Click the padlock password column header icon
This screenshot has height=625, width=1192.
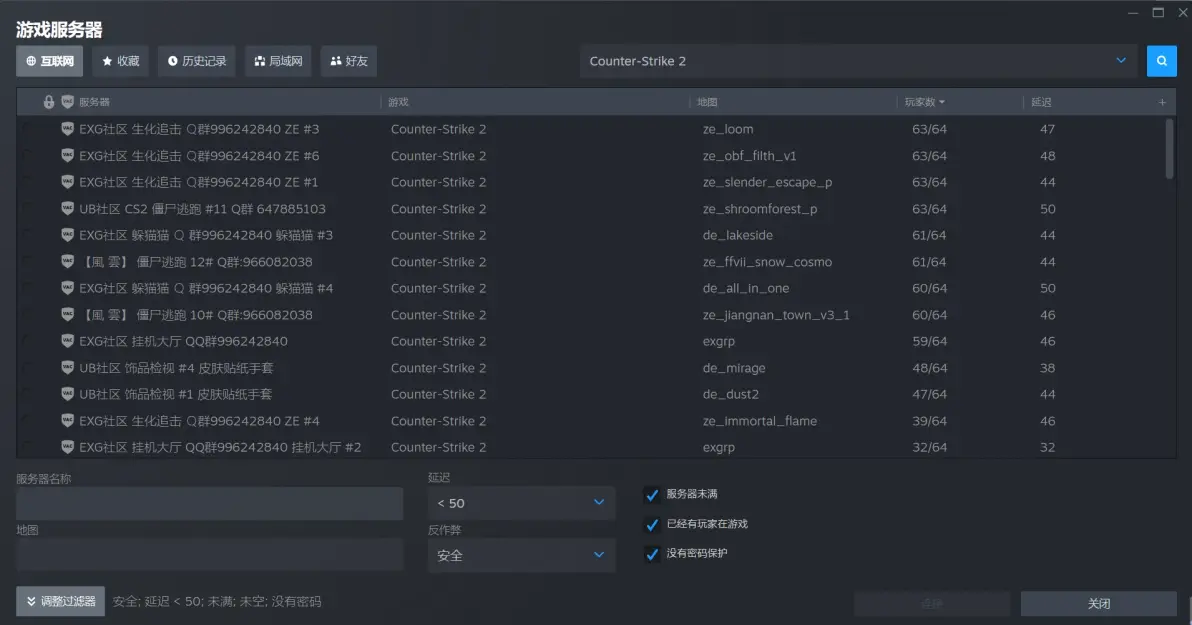pos(49,102)
